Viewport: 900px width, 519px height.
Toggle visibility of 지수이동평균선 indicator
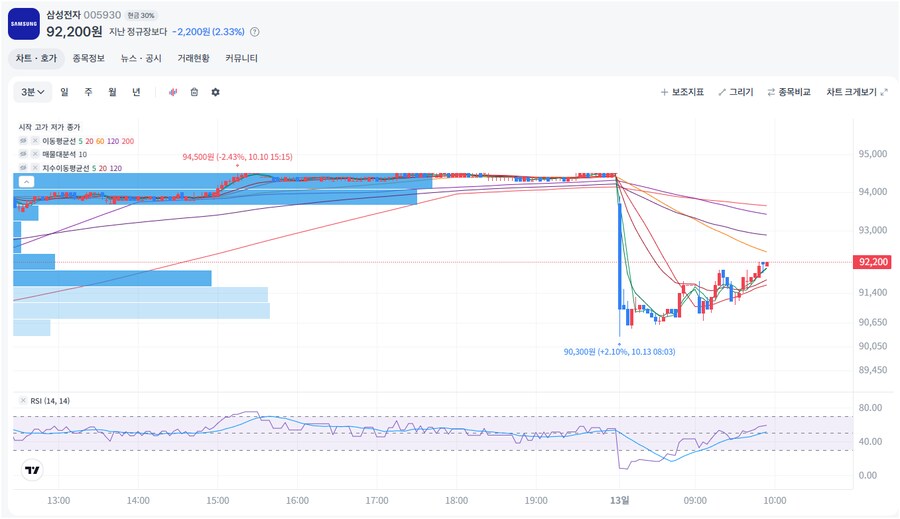(23, 168)
